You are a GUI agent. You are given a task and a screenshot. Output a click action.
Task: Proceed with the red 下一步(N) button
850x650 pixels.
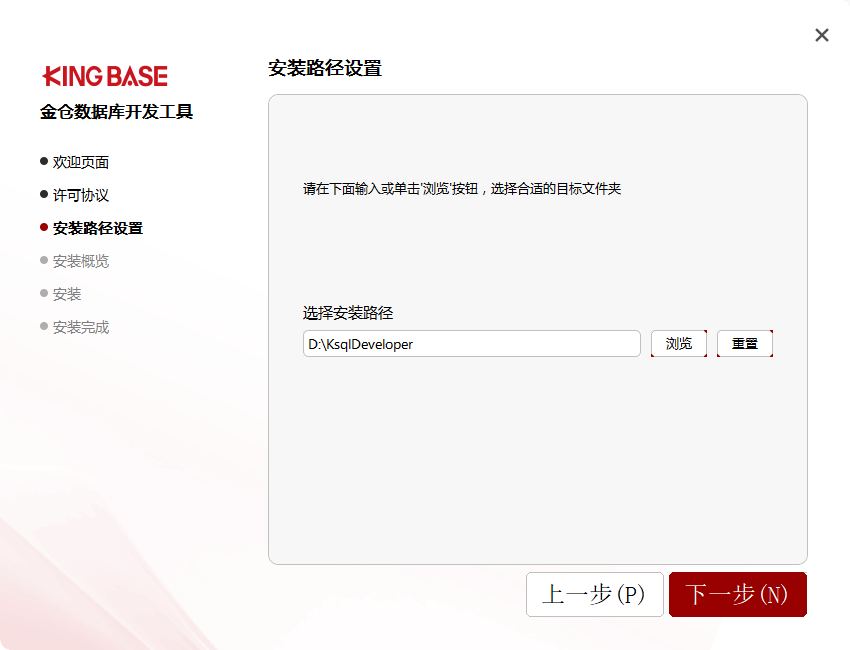[x=737, y=594]
